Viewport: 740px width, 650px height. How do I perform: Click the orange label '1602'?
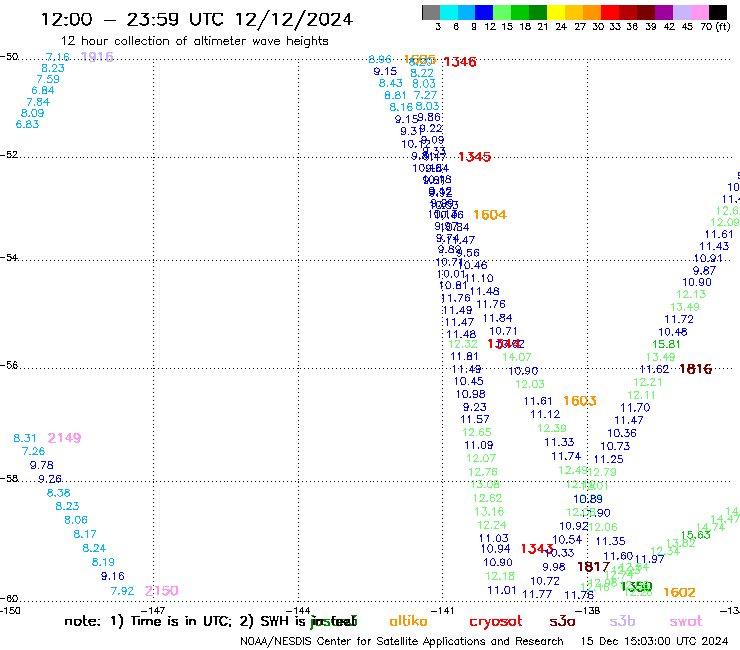tap(679, 592)
